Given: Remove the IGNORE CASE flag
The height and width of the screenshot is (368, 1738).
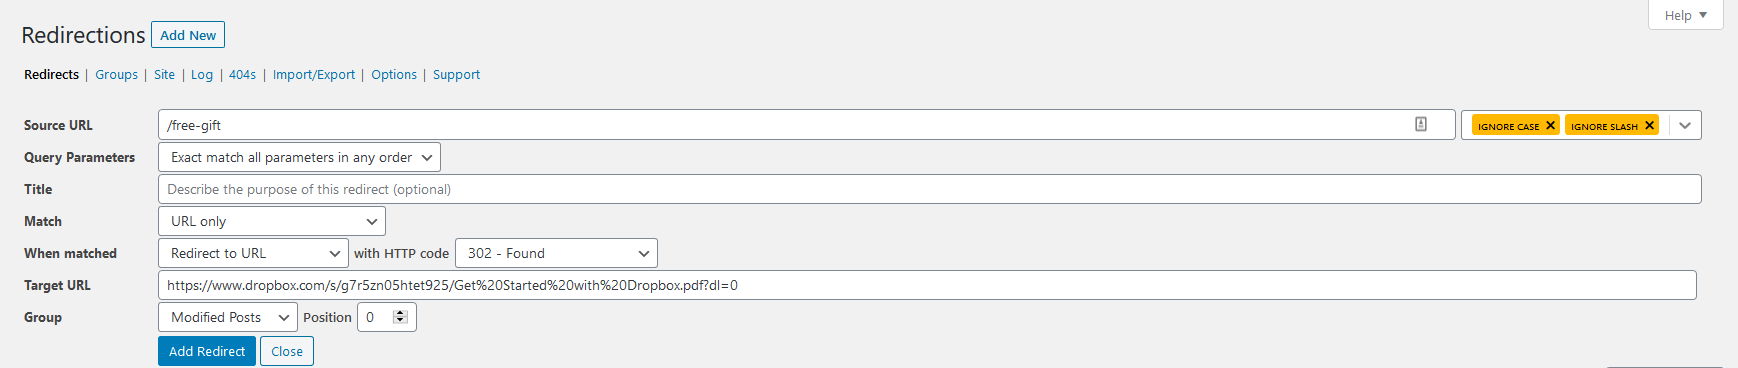Looking at the screenshot, I should pos(1550,125).
